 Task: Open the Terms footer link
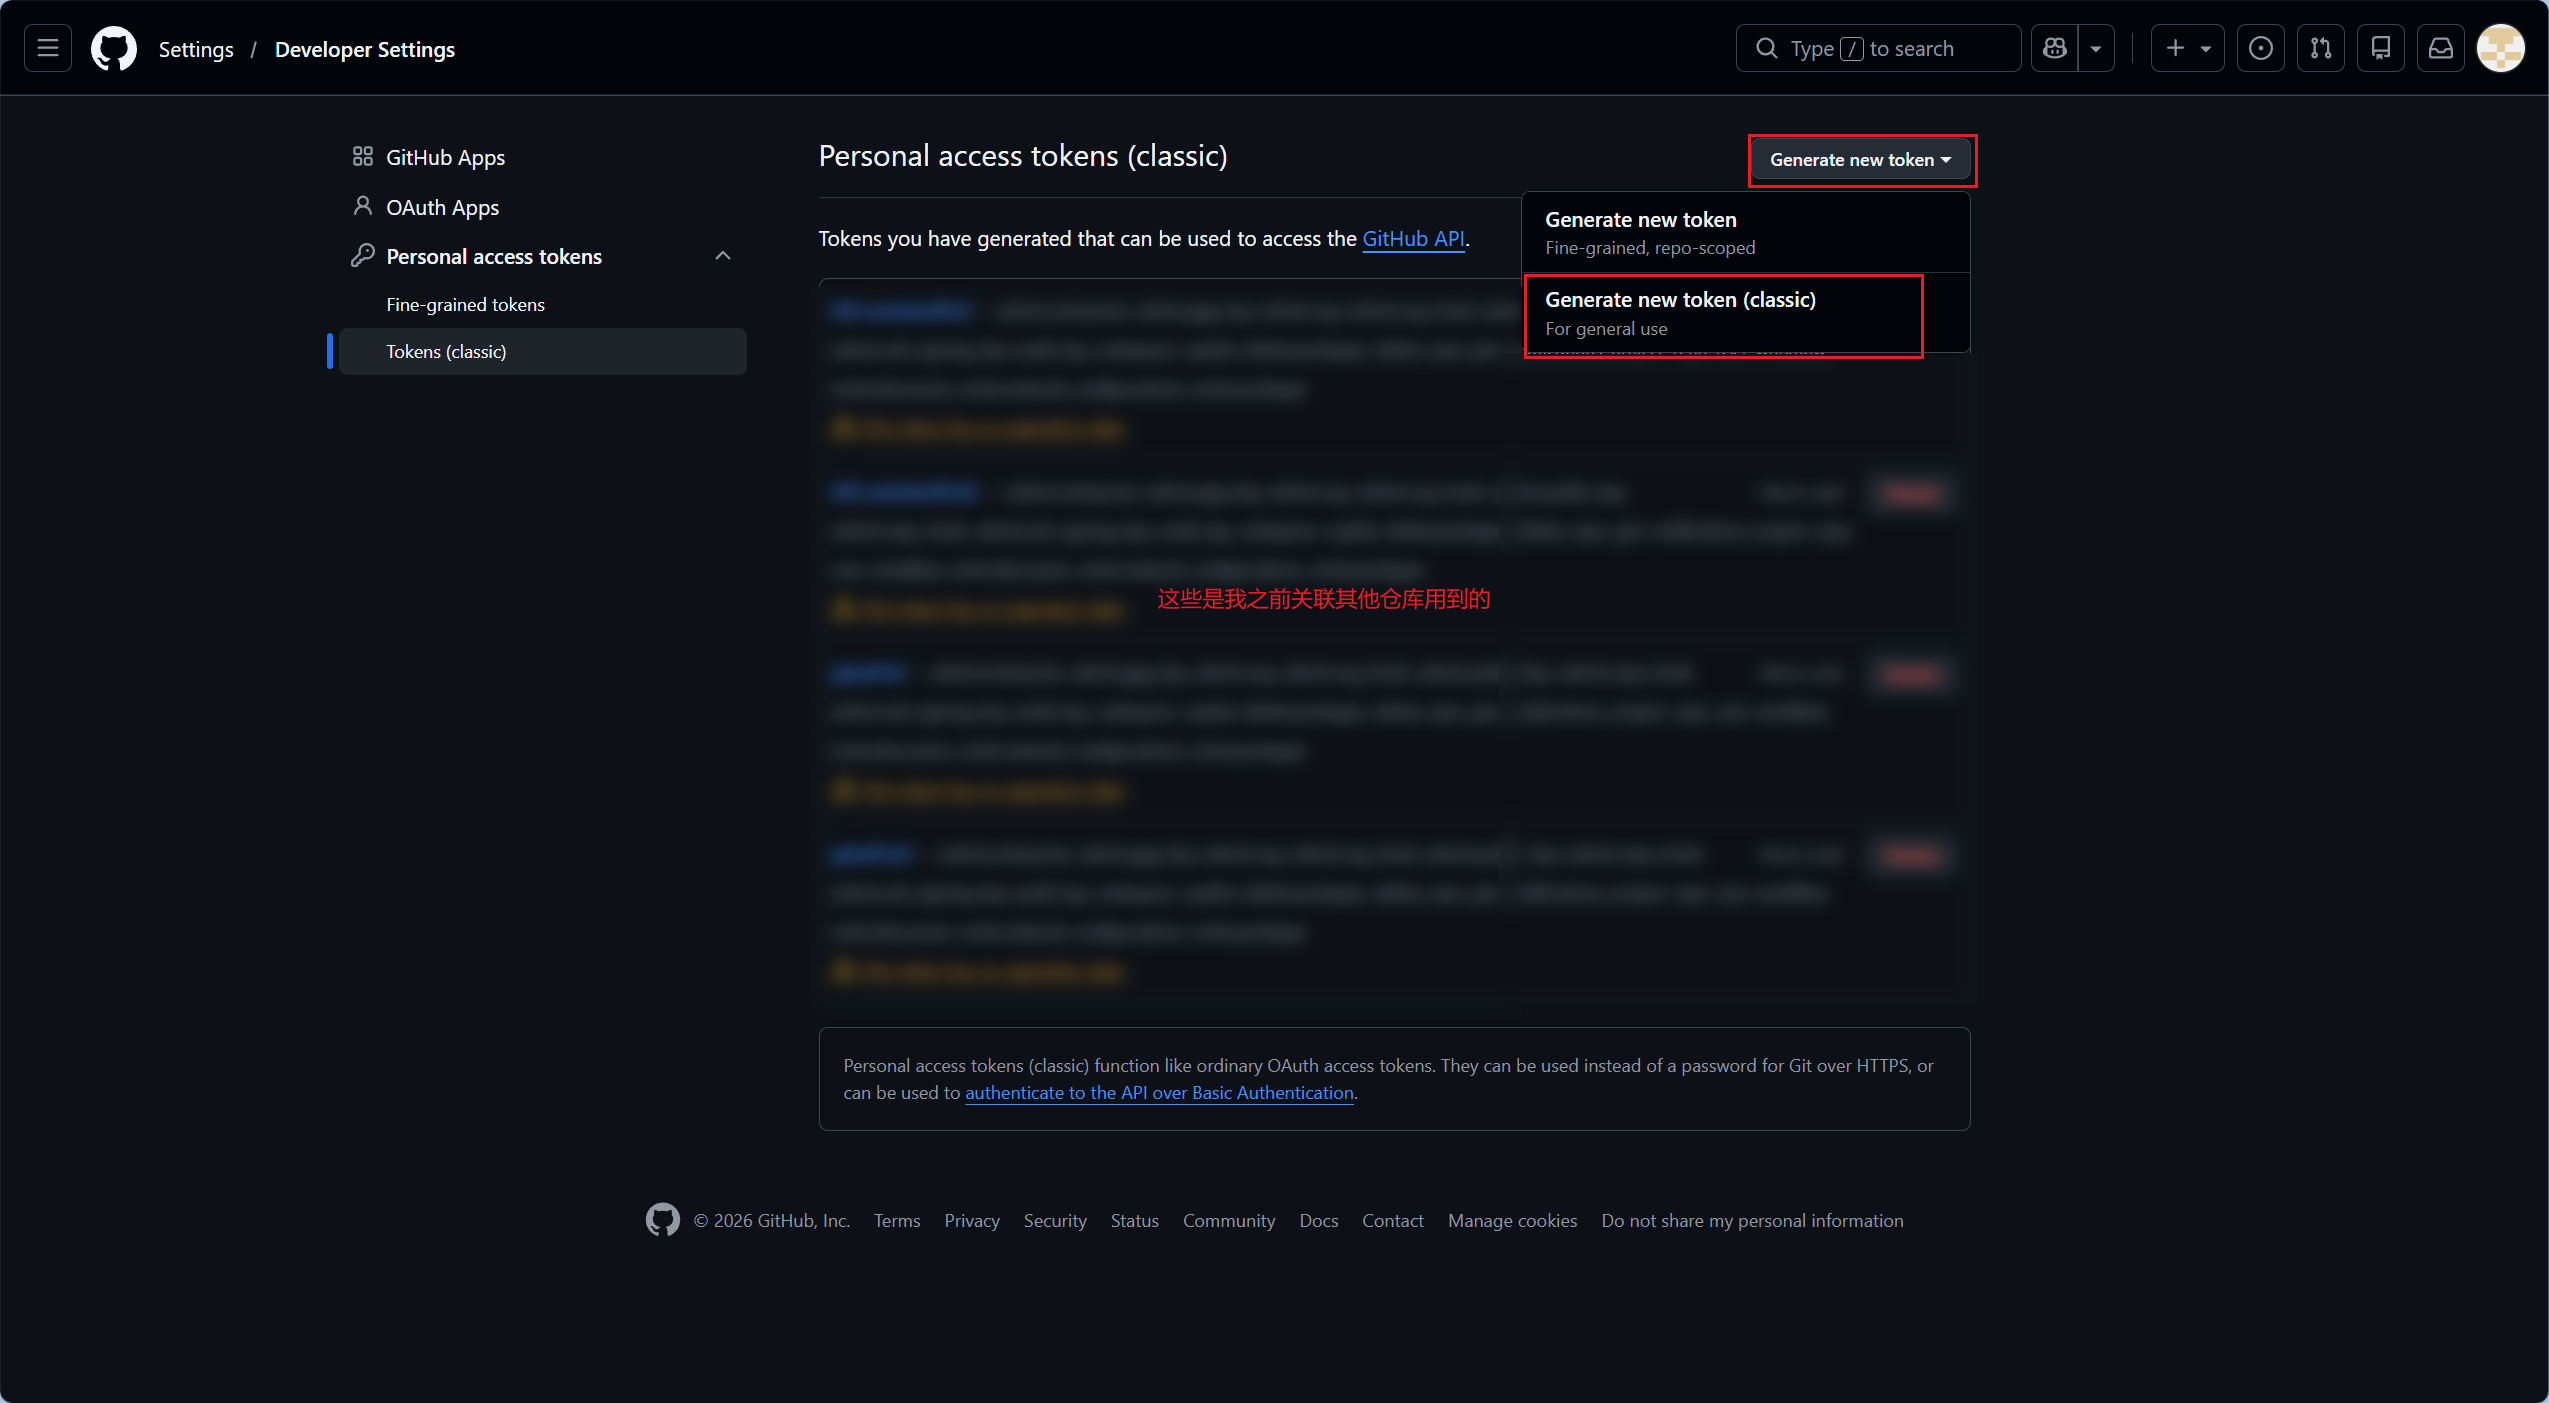point(897,1221)
